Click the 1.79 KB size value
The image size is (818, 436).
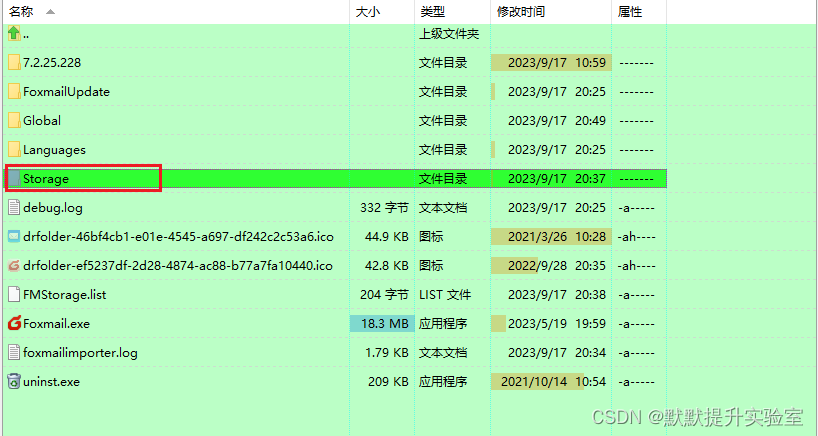387,353
